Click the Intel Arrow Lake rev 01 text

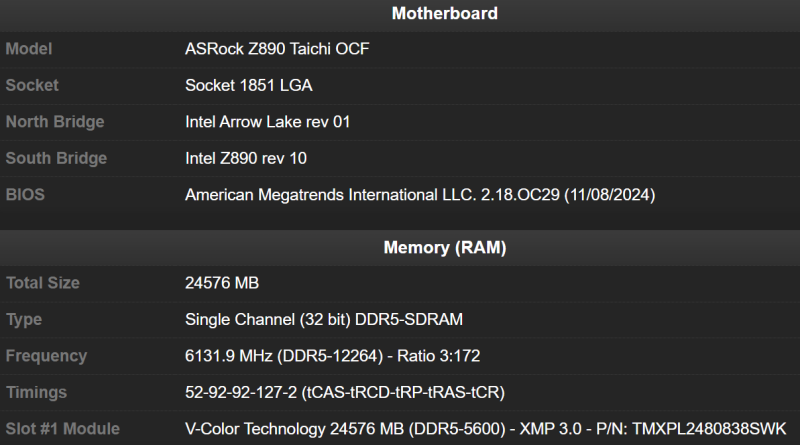click(x=268, y=122)
